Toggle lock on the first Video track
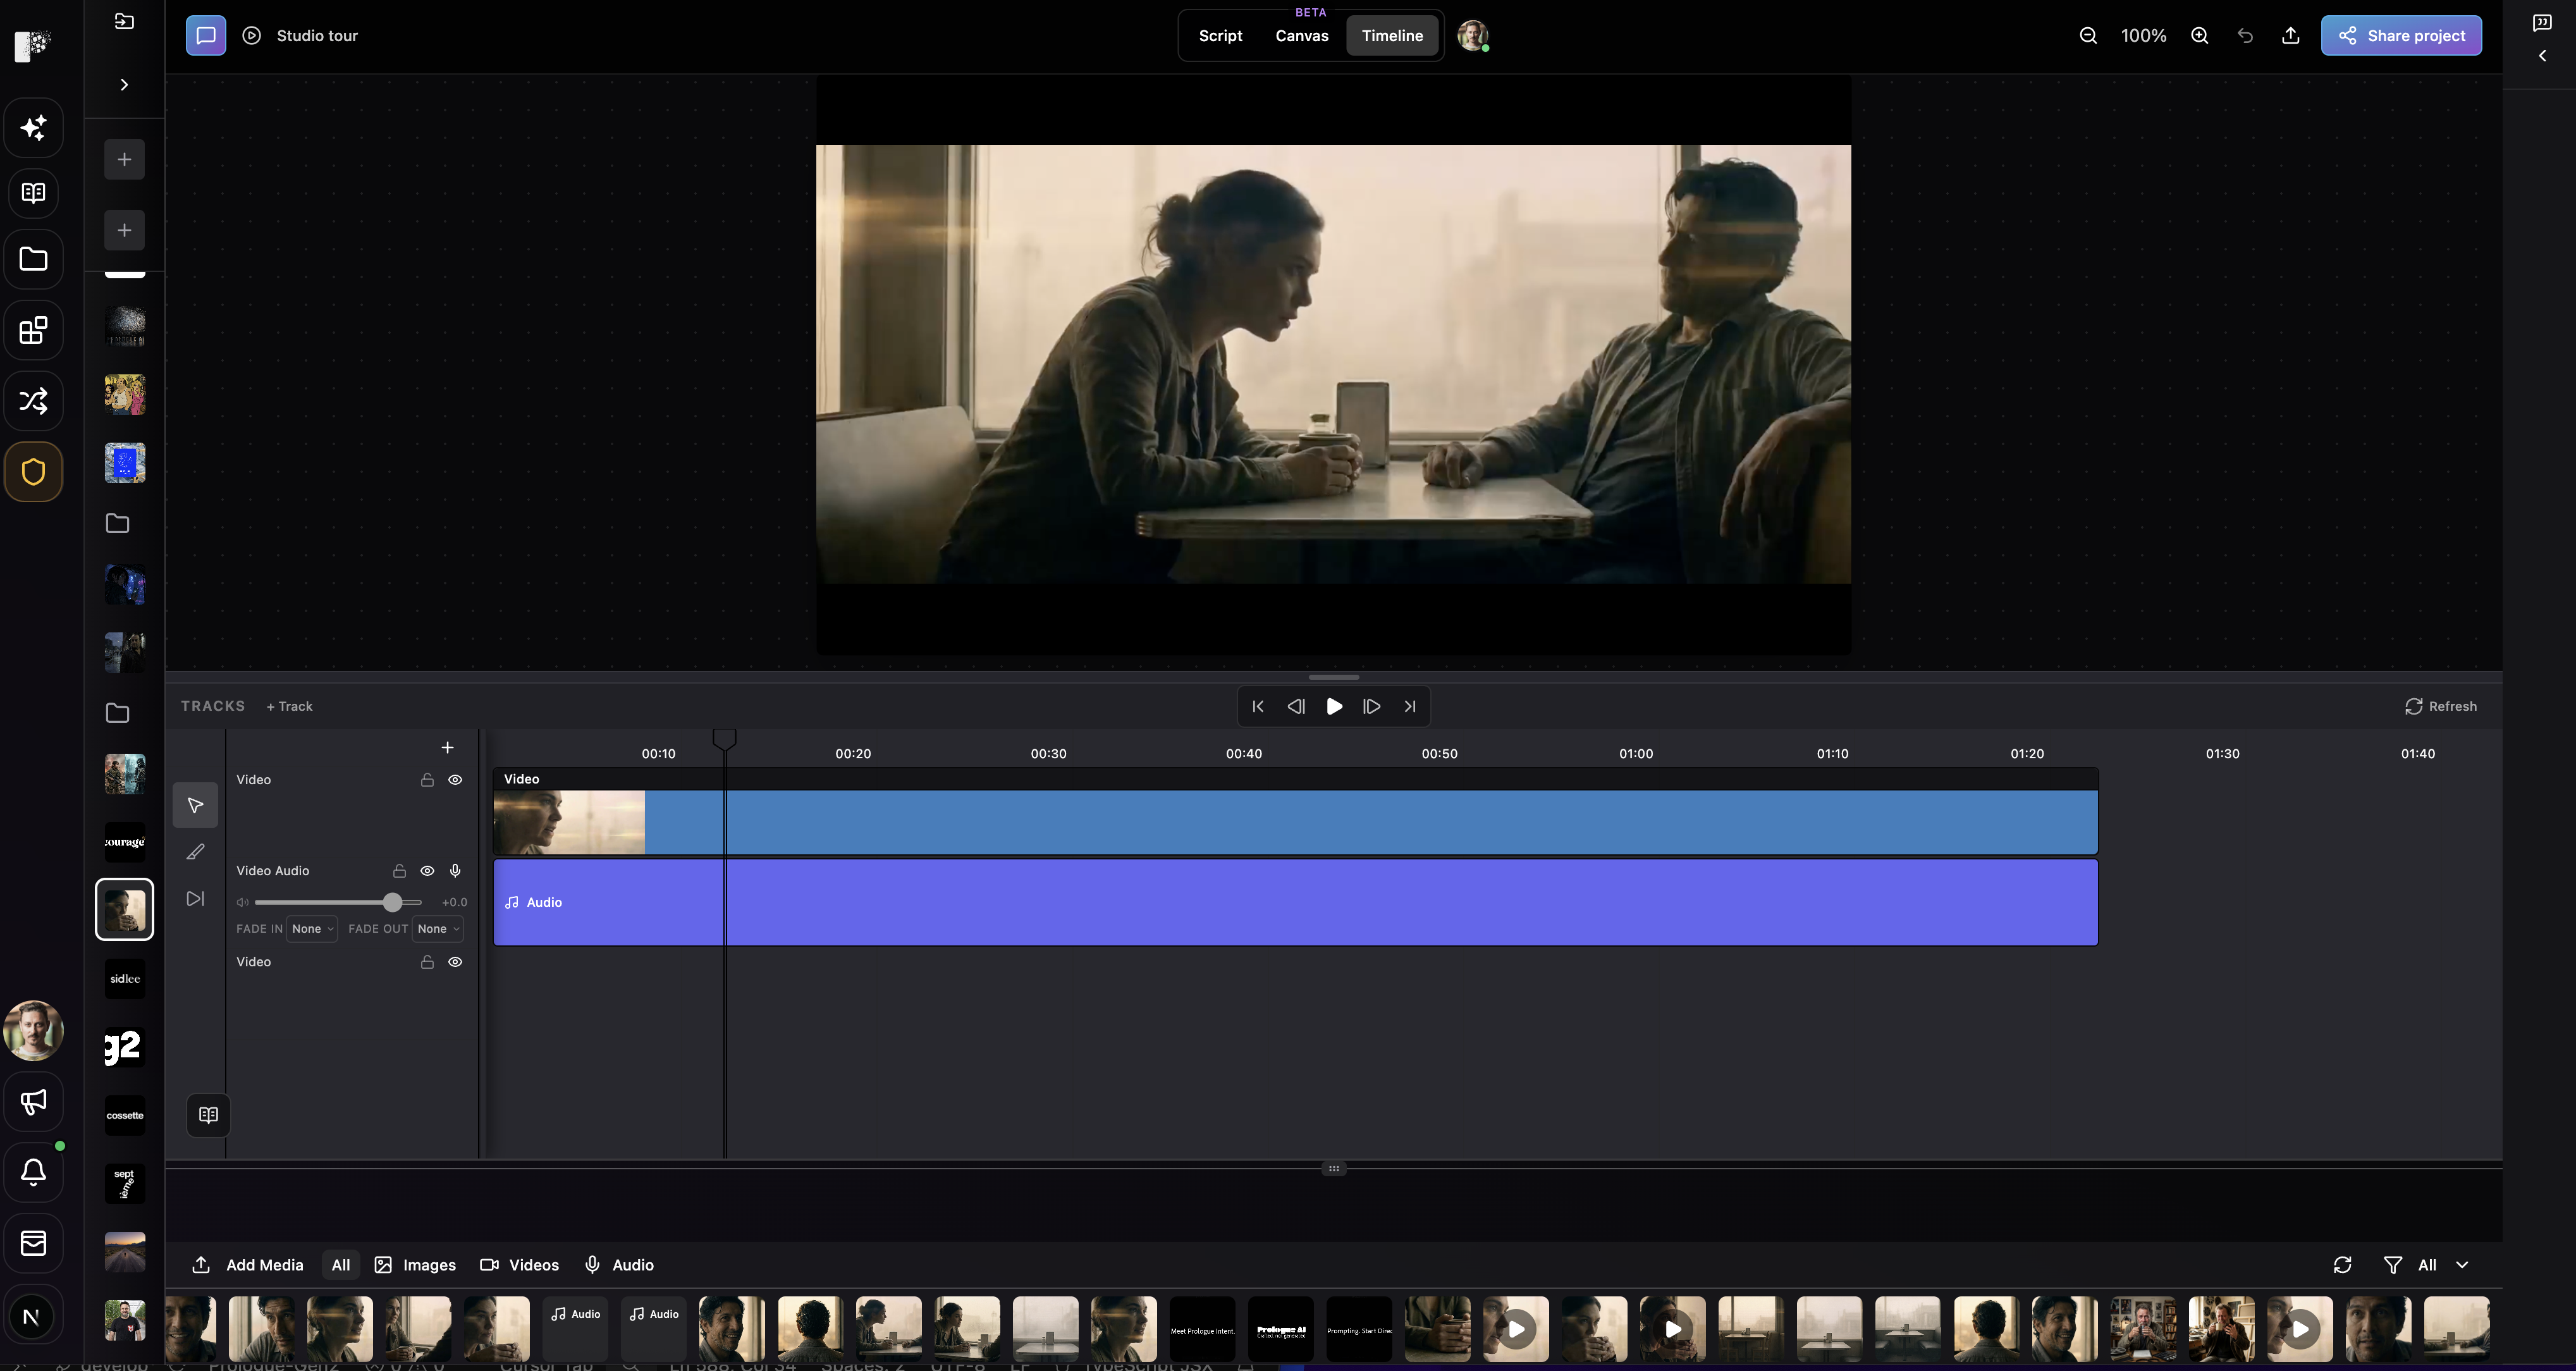The width and height of the screenshot is (2576, 1371). point(427,780)
